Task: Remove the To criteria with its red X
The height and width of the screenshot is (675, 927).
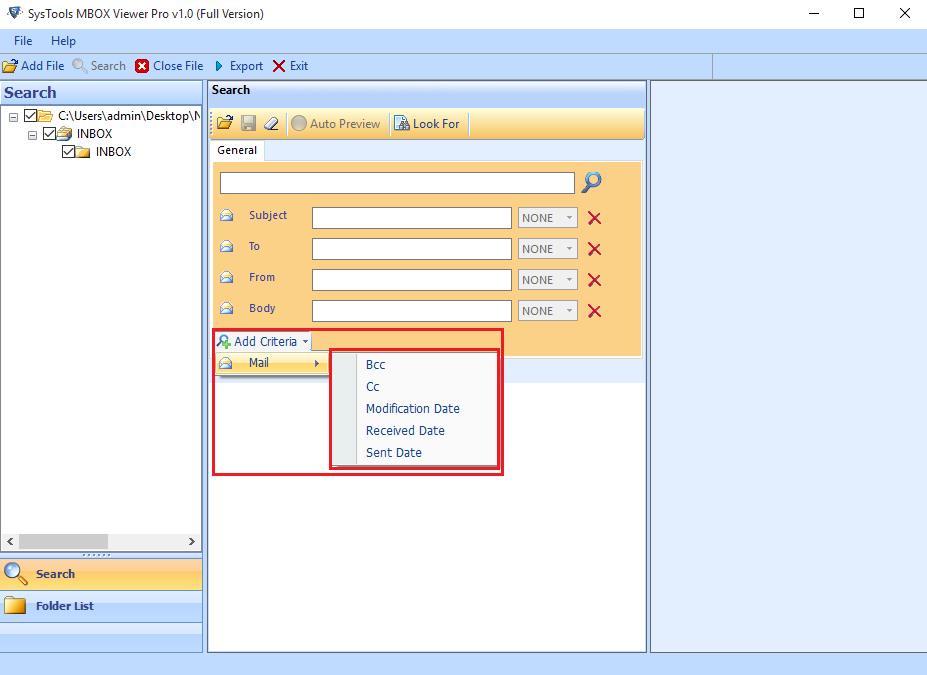Action: coord(594,249)
